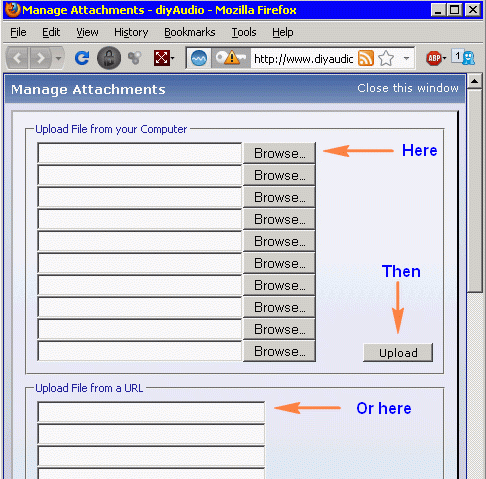Image resolution: width=486 pixels, height=479 pixels.
Task: Click the seventh Browse button
Action: coord(279,285)
